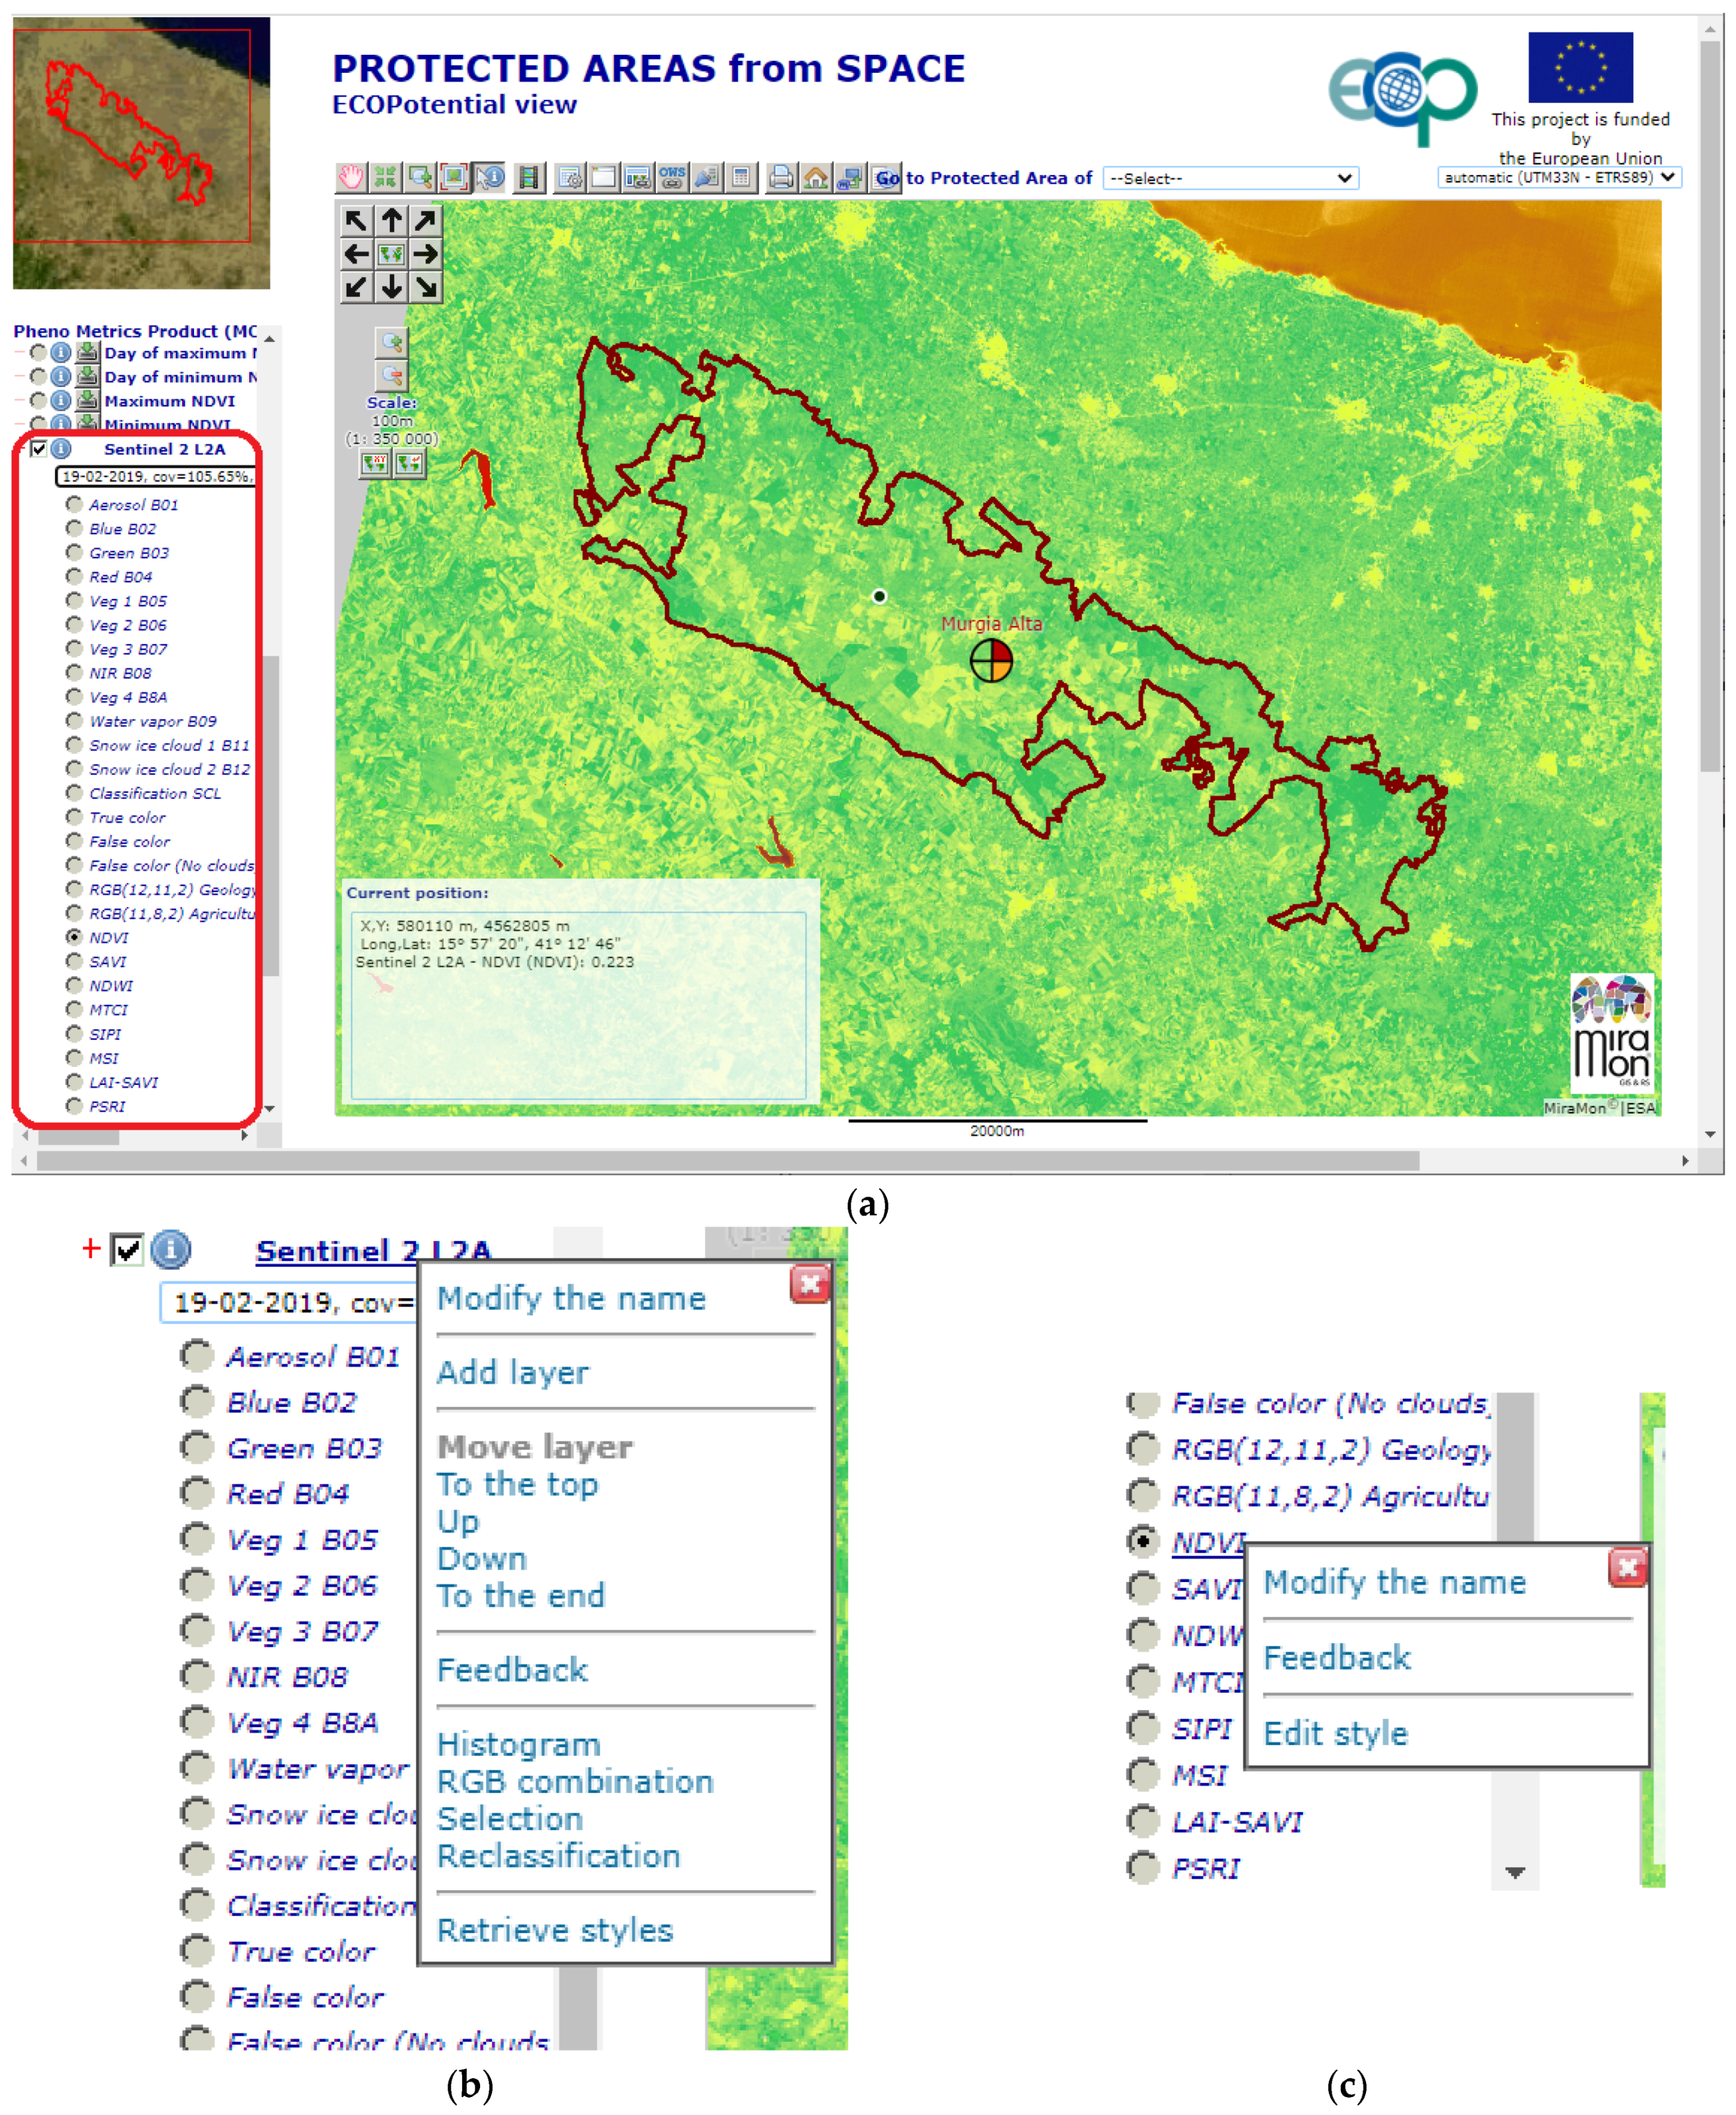Choose Histogram from the context menu
The image size is (1736, 2115).
(518, 1744)
